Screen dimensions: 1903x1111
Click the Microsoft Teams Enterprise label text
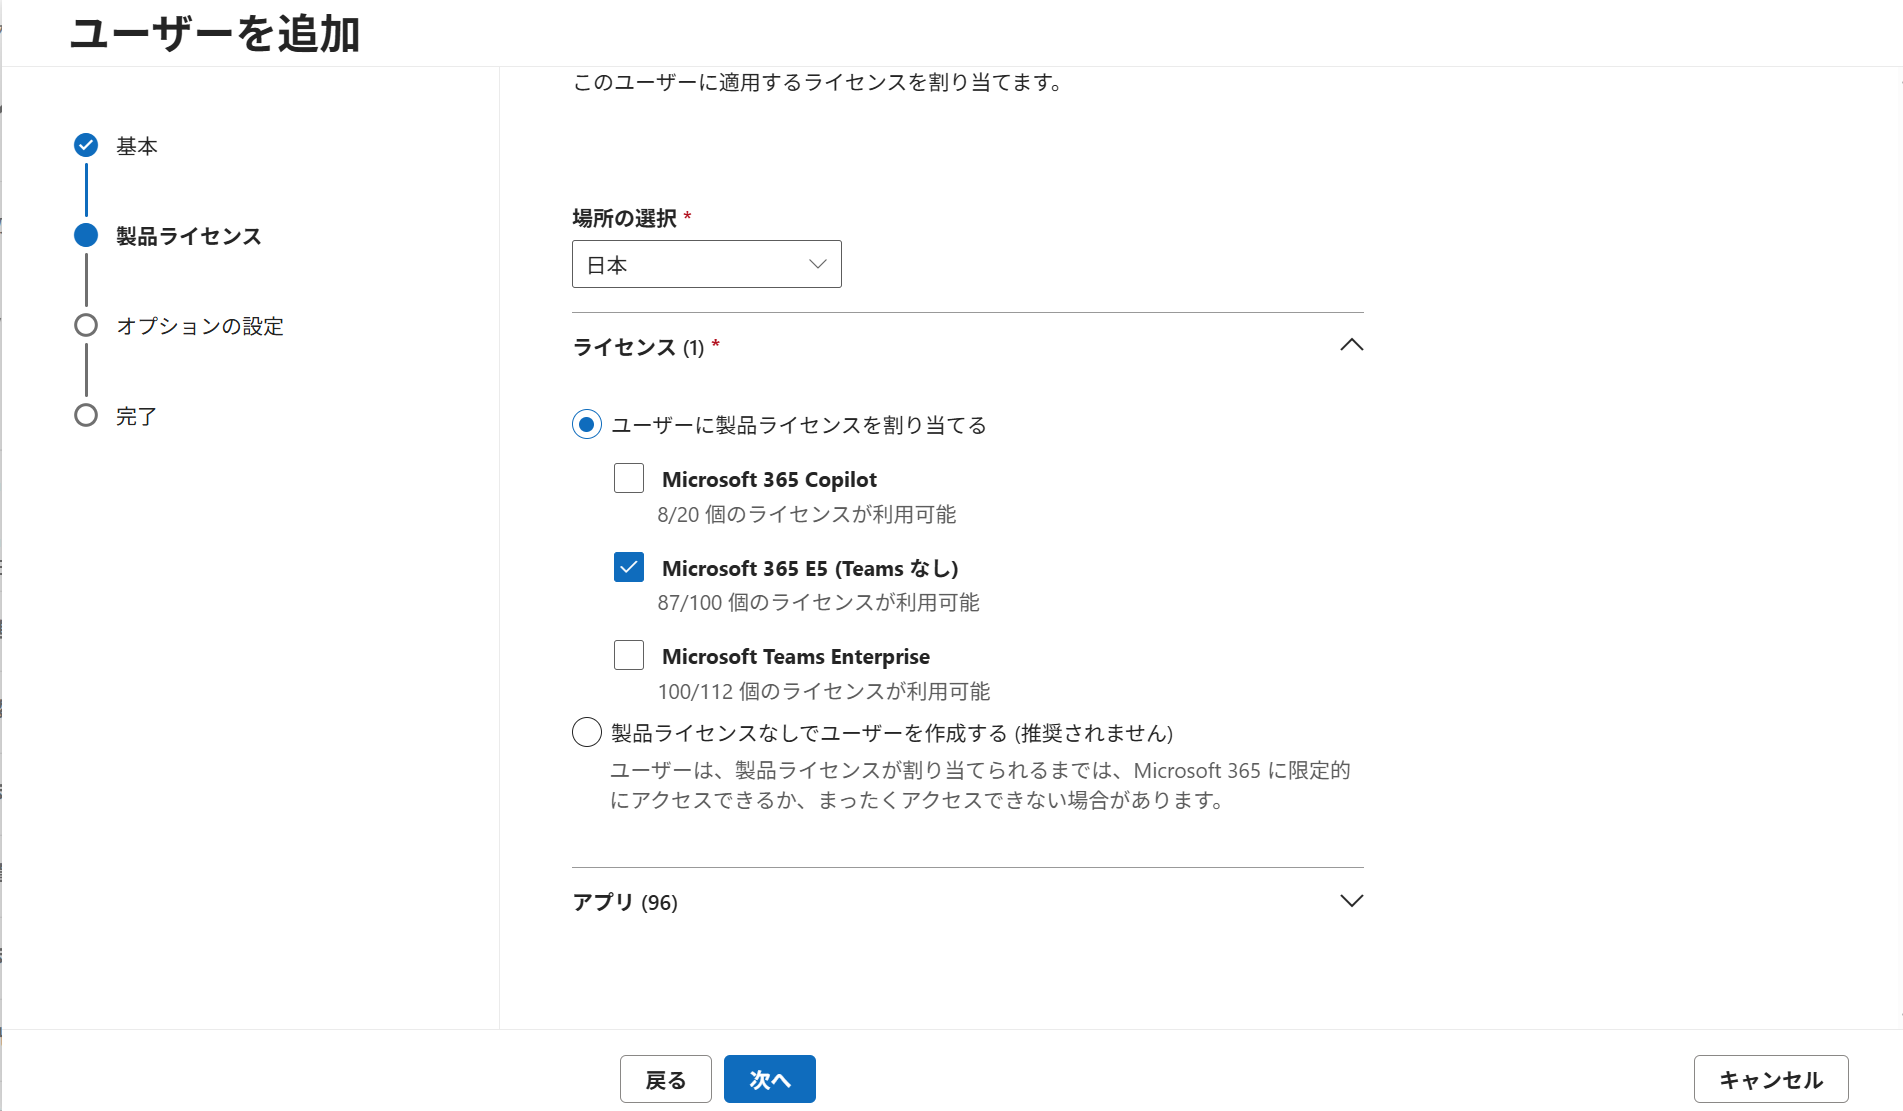[x=796, y=657]
